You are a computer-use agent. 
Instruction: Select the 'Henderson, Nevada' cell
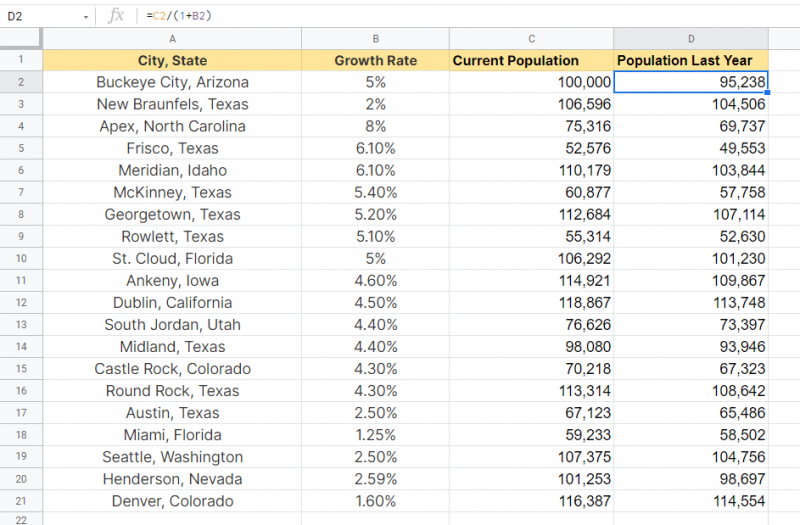pyautogui.click(x=172, y=479)
